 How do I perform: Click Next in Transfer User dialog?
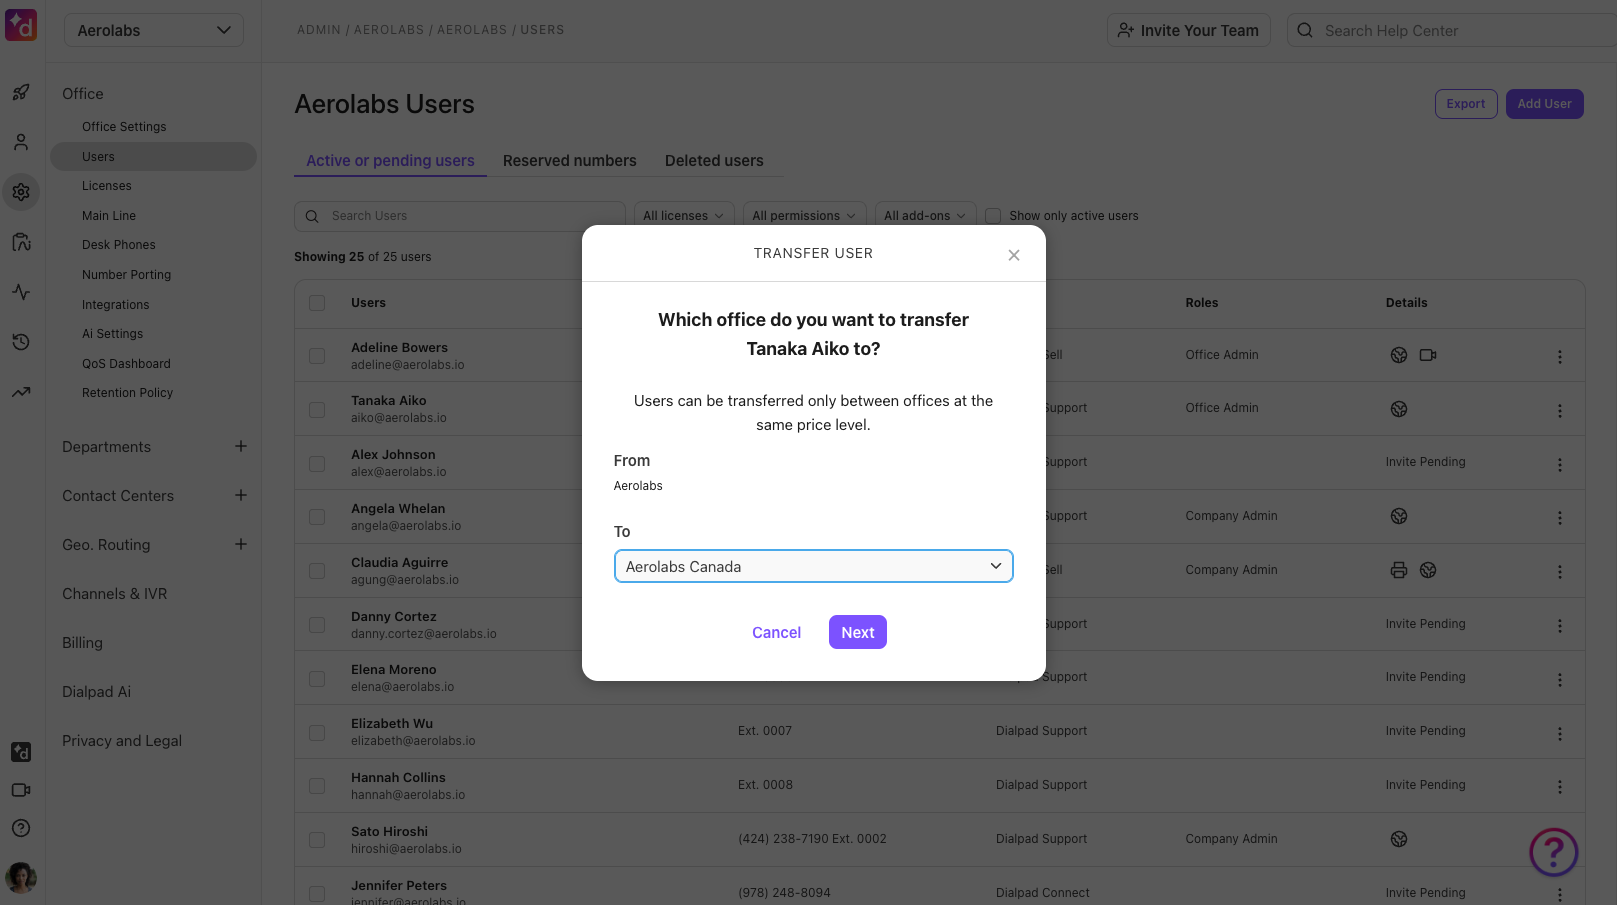click(x=858, y=632)
